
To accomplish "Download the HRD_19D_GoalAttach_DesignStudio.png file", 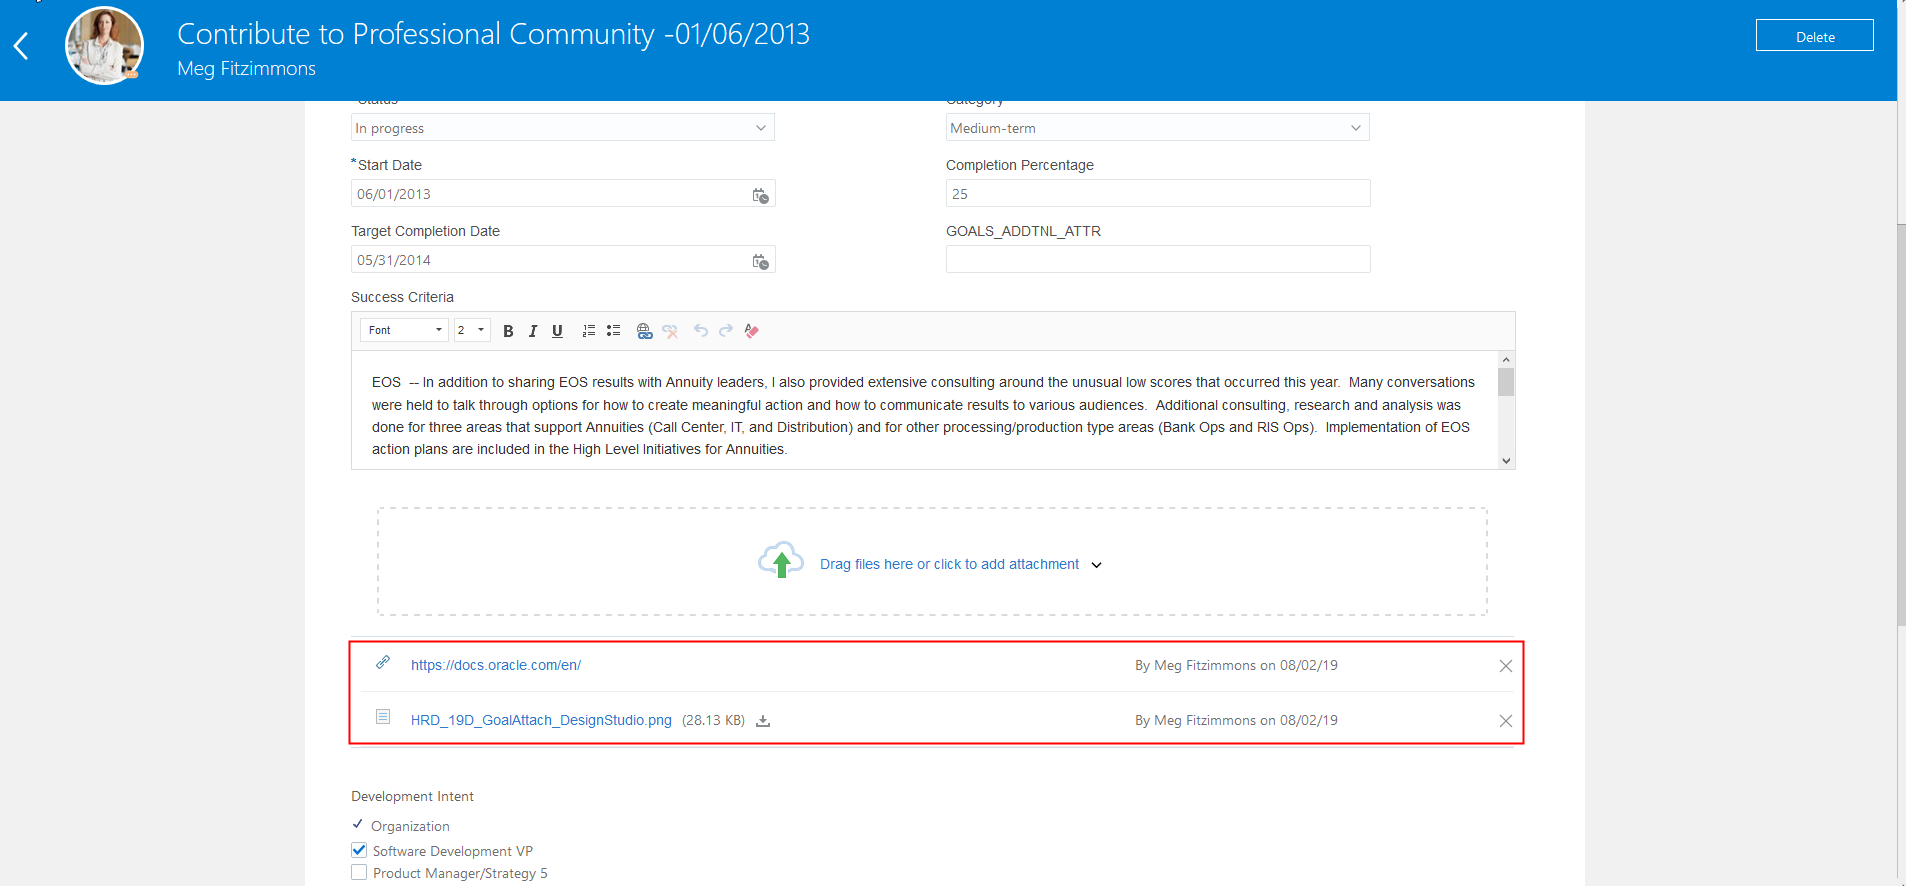I will 763,721.
